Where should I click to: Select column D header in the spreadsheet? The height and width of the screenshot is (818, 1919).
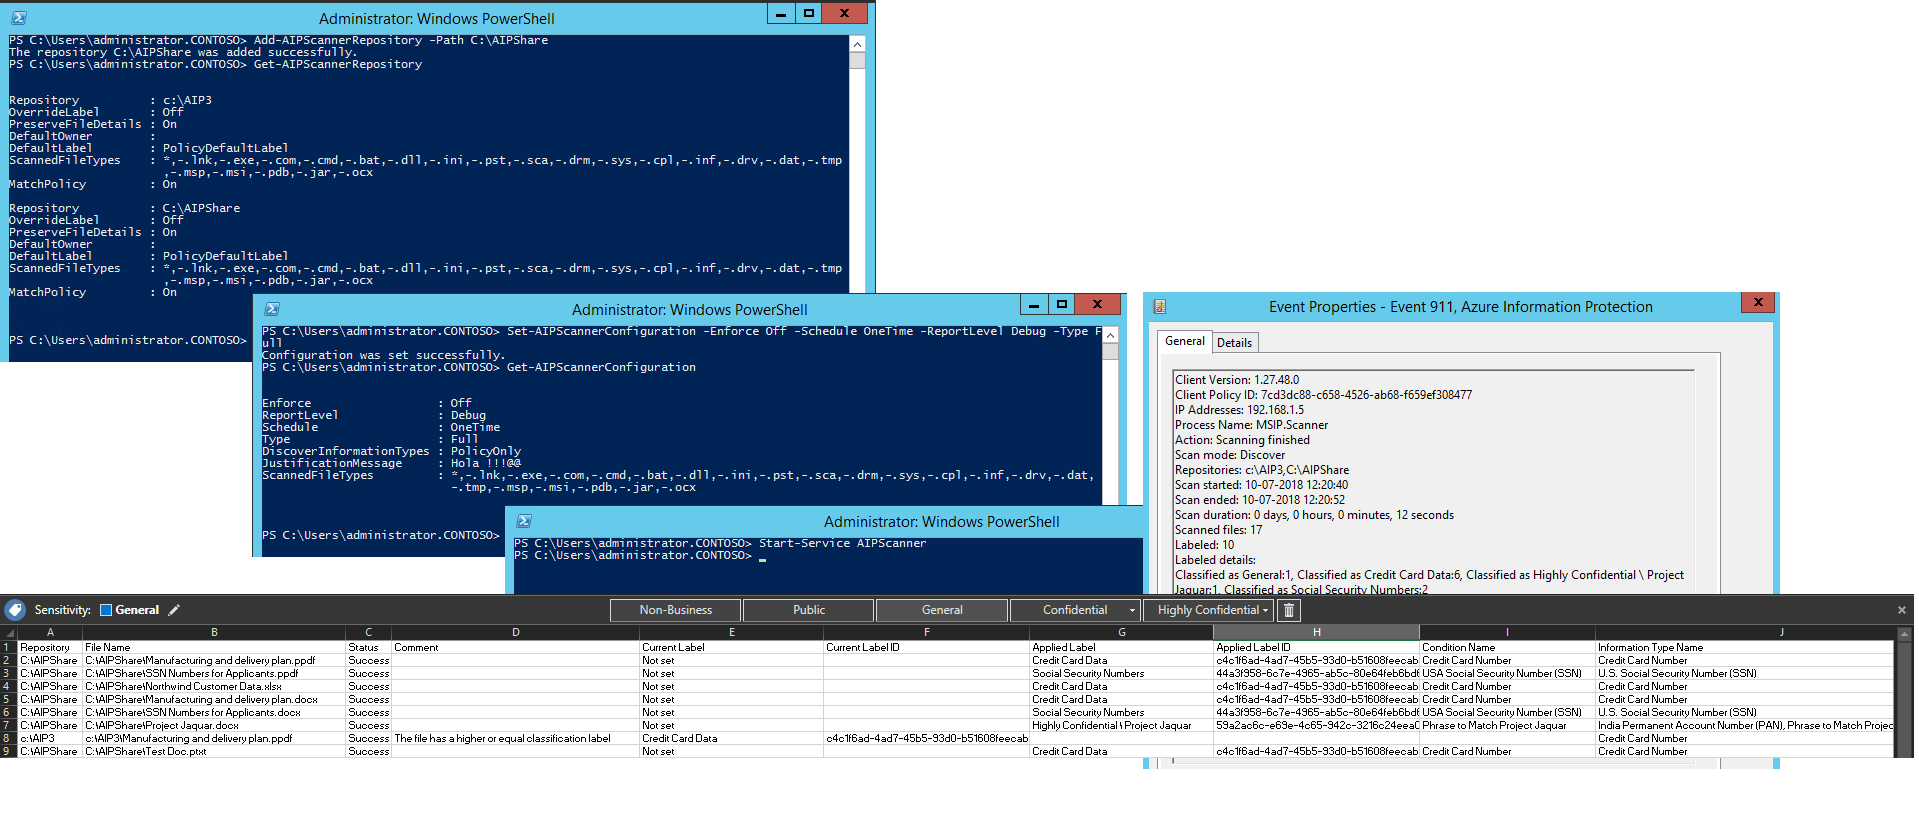pyautogui.click(x=516, y=633)
